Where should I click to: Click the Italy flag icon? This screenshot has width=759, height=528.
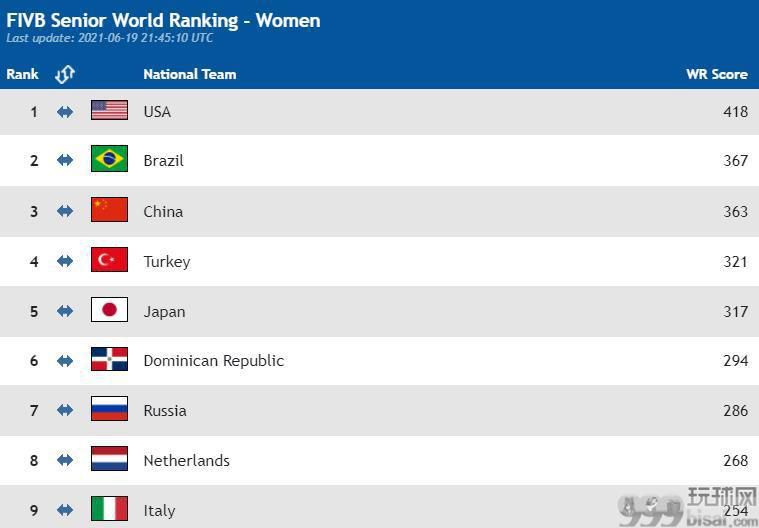pos(109,509)
